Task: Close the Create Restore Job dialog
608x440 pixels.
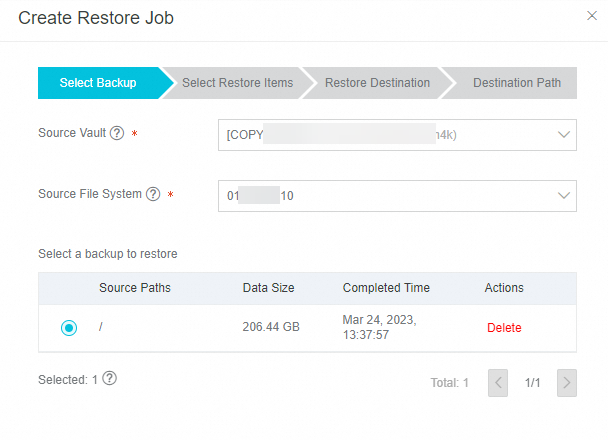Action: (x=591, y=15)
